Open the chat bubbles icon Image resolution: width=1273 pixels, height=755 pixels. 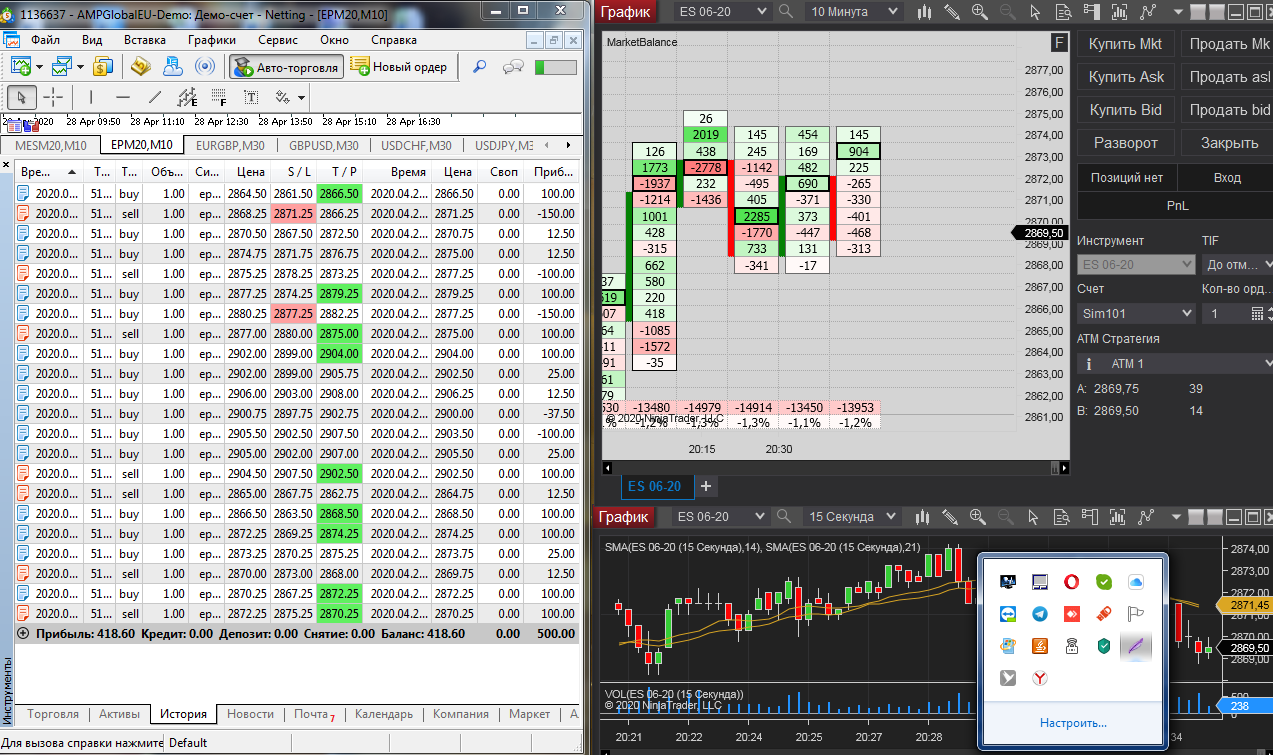coord(514,67)
